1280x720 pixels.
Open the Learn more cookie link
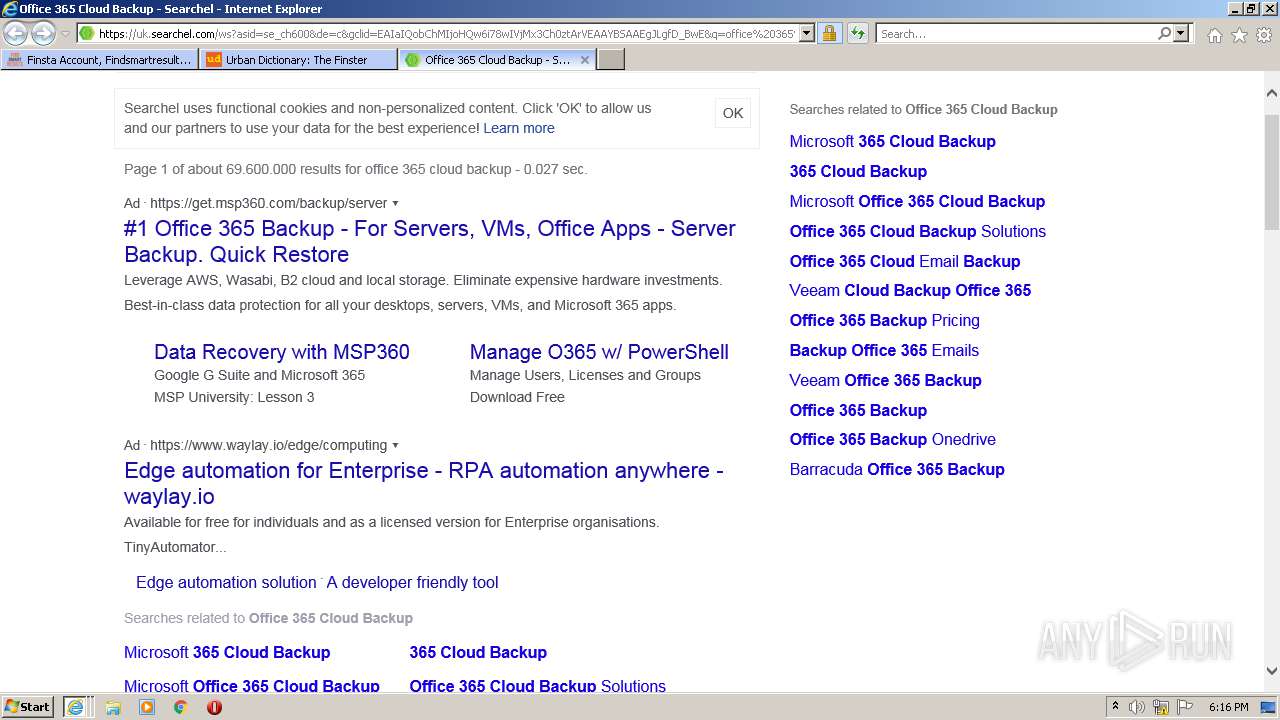click(519, 128)
